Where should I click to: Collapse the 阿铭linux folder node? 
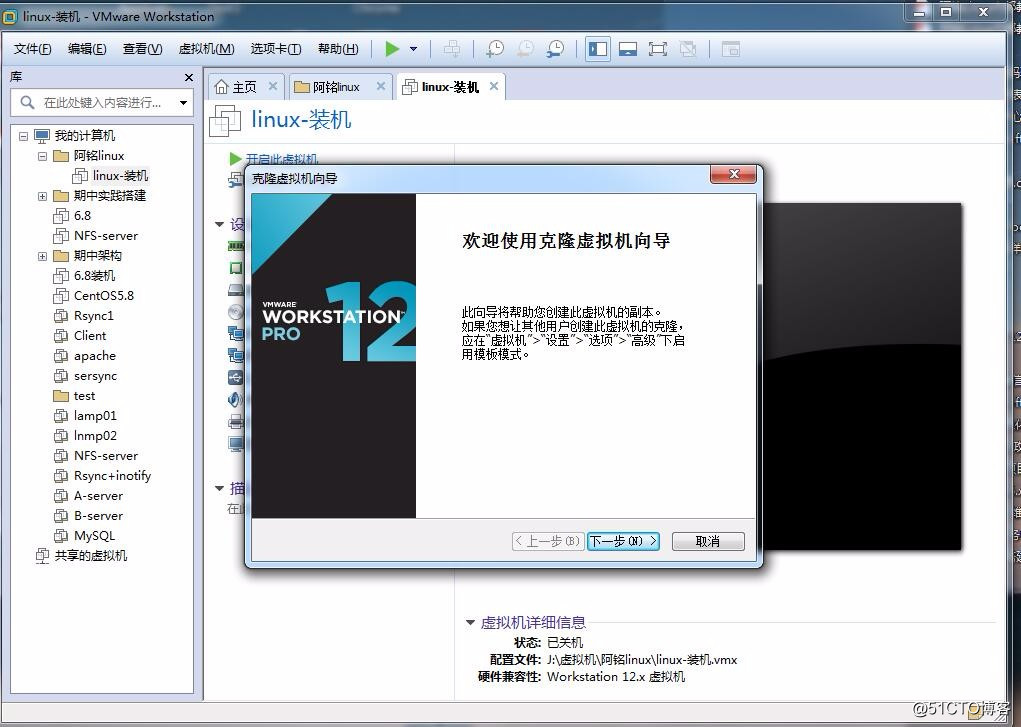(x=42, y=156)
